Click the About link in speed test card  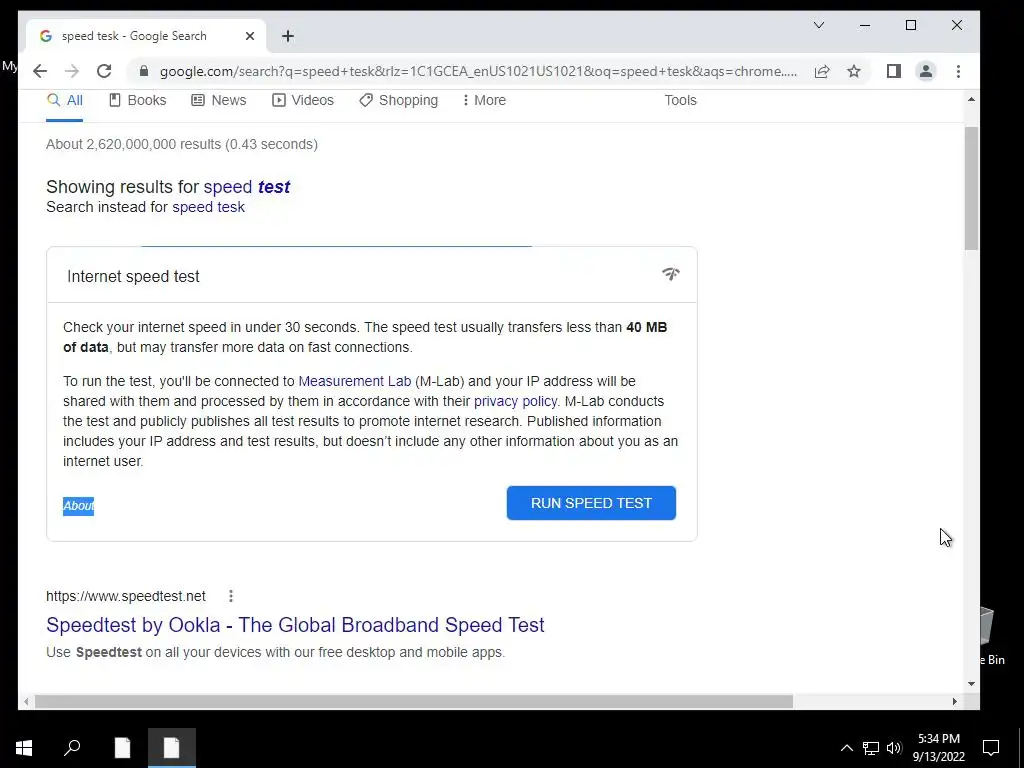78,506
